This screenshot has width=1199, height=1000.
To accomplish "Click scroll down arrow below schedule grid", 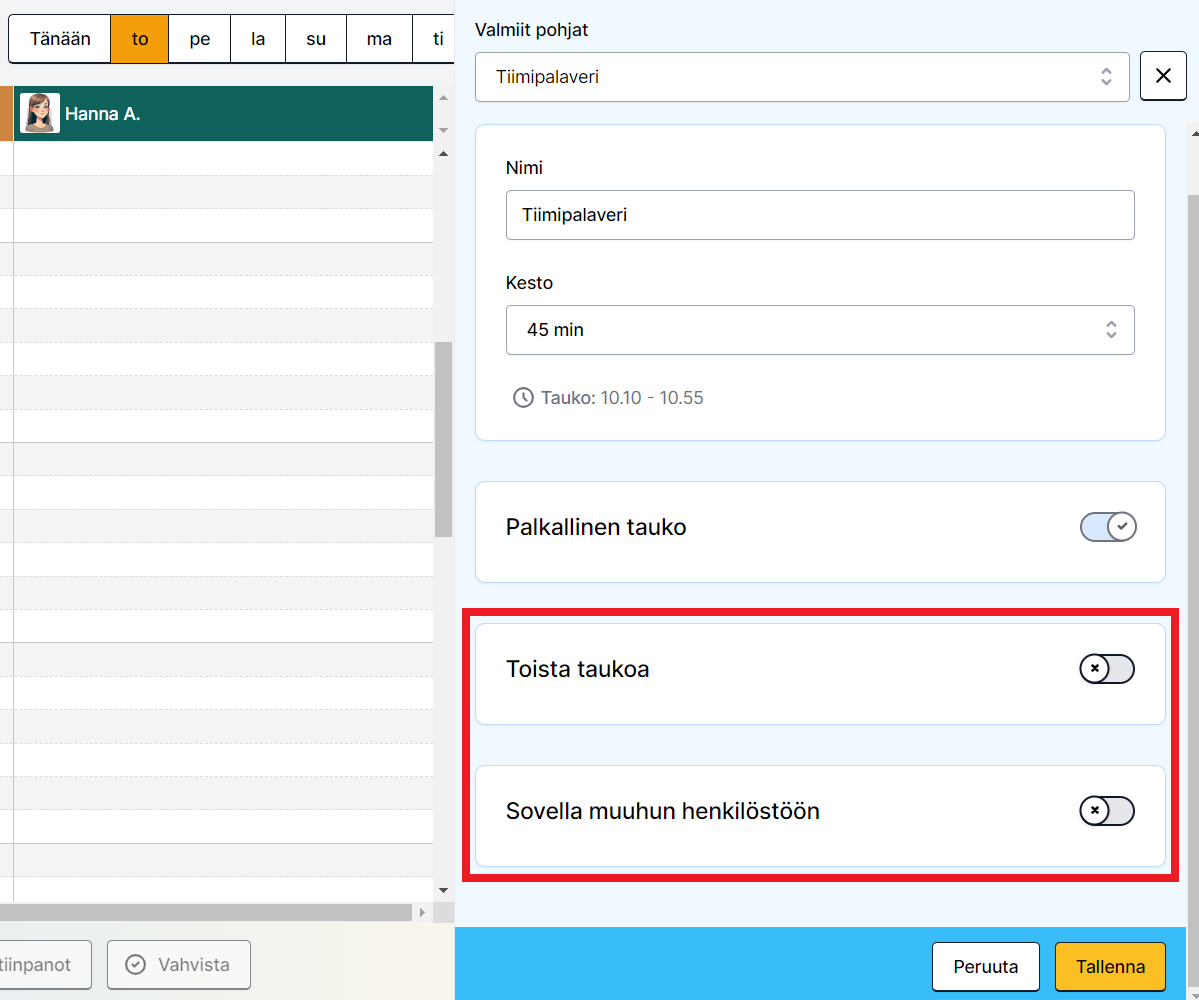I will click(443, 889).
